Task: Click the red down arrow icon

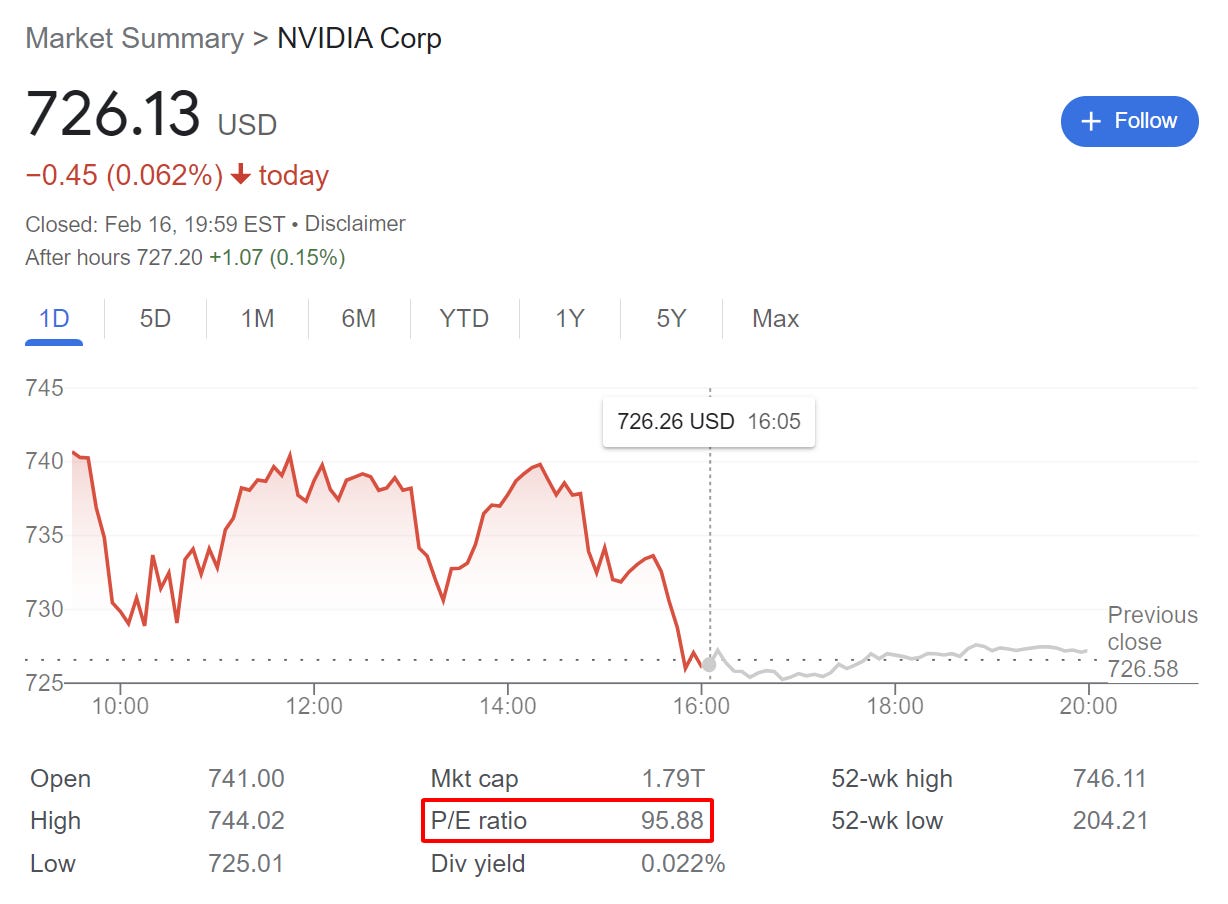Action: pos(240,176)
